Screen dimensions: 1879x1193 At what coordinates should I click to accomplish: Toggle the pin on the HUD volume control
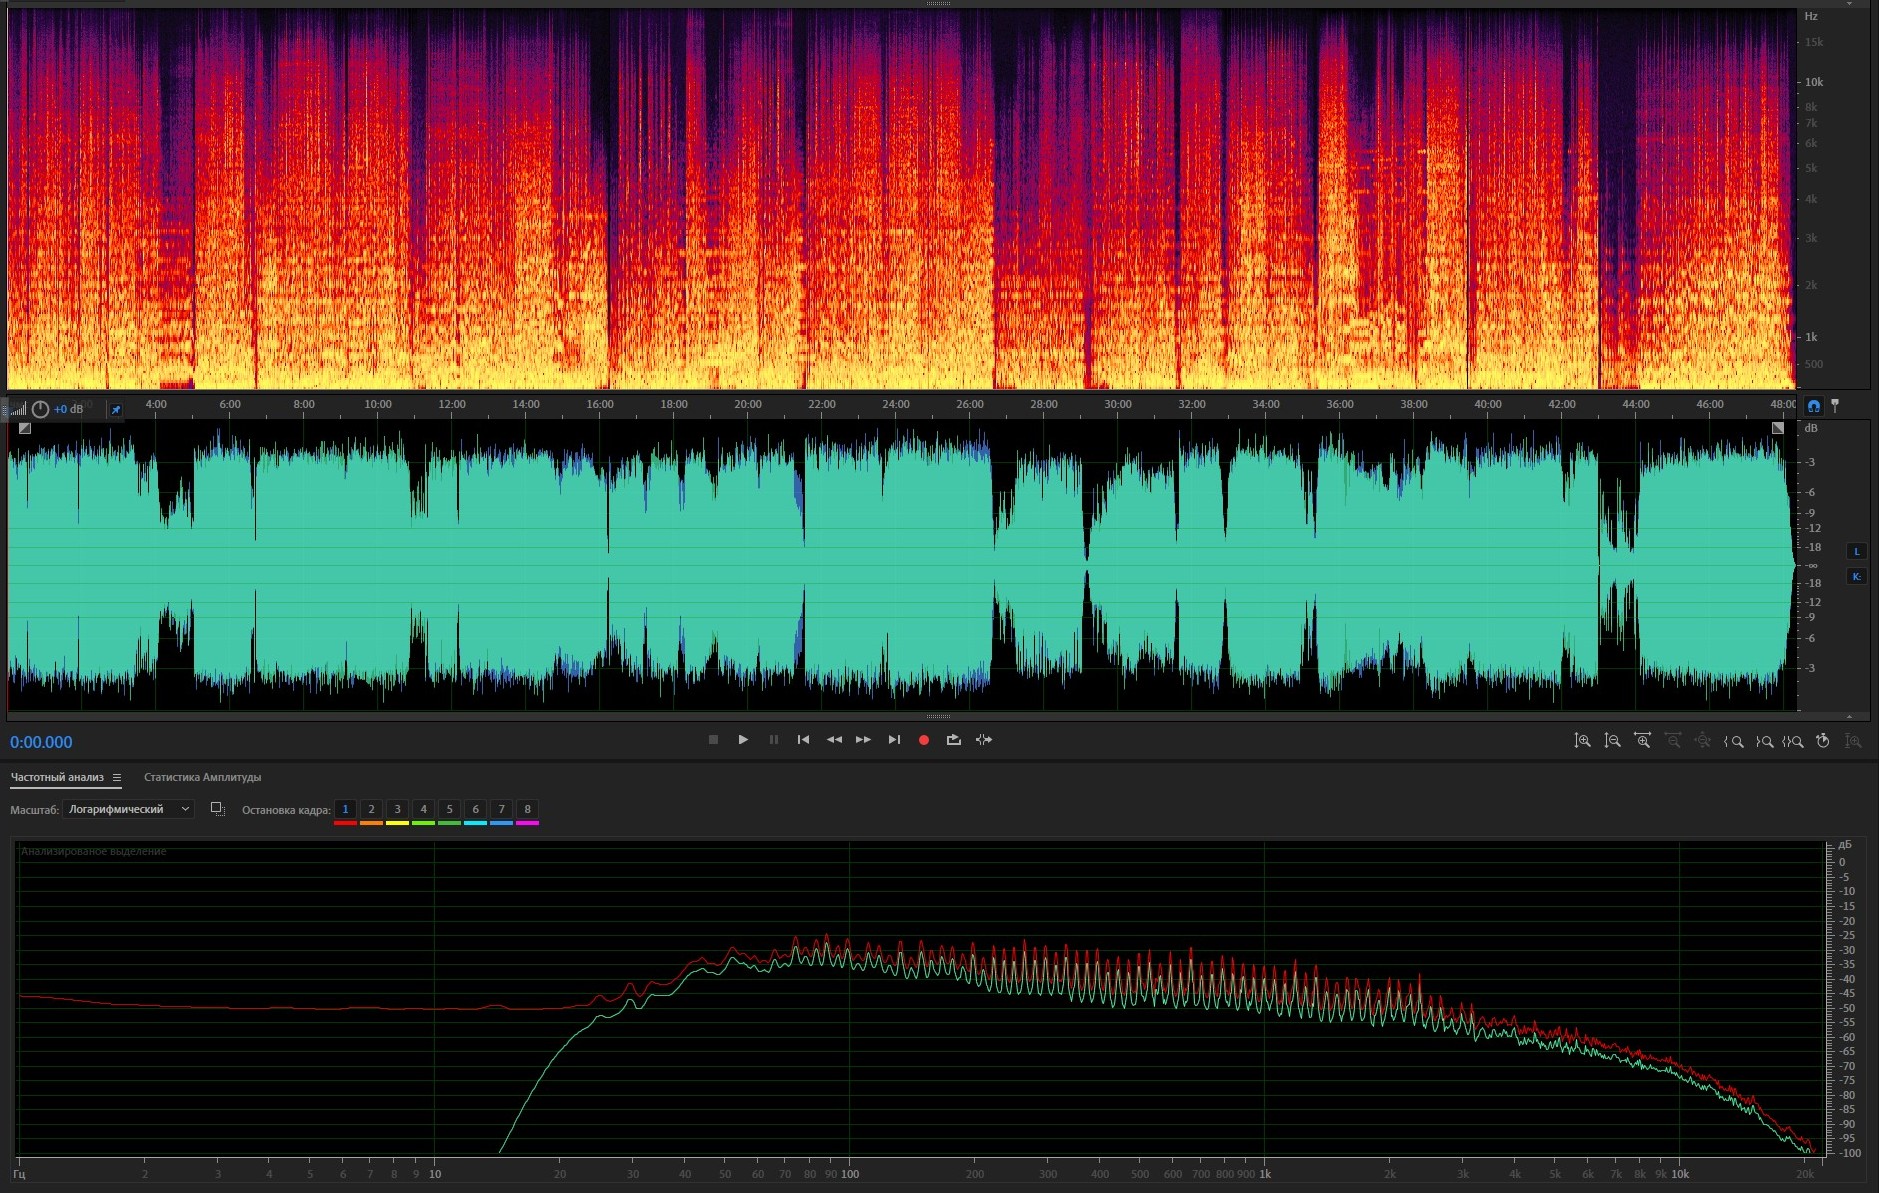(x=116, y=410)
